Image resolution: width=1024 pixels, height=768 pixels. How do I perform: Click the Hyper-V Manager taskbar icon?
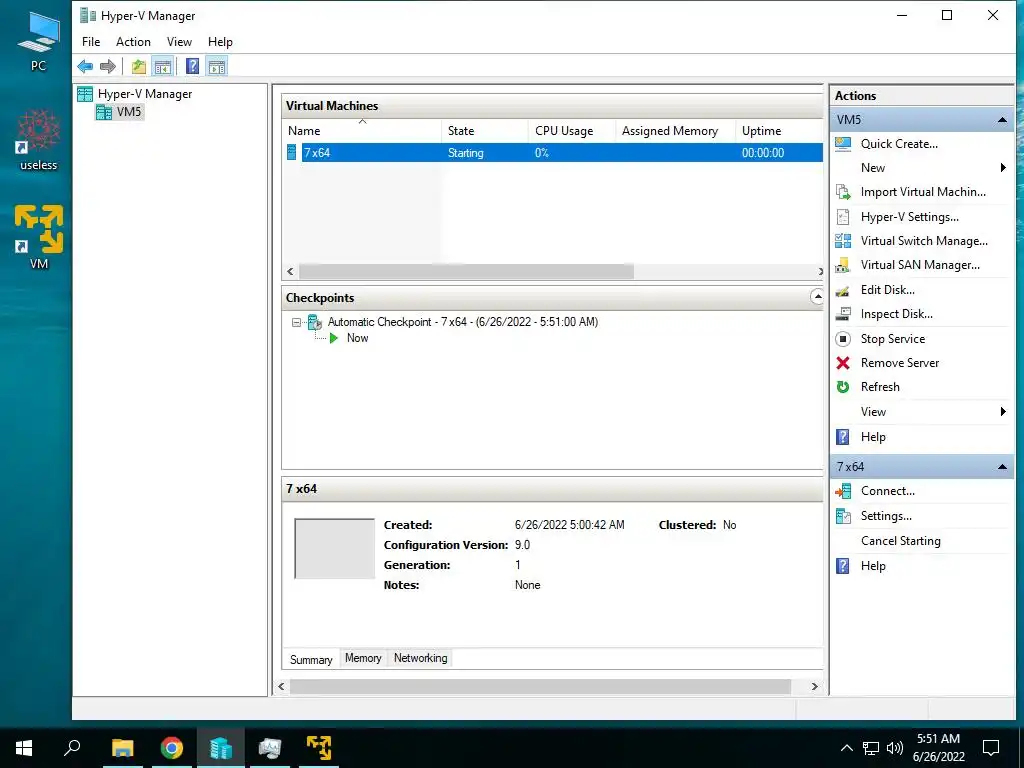[x=221, y=748]
